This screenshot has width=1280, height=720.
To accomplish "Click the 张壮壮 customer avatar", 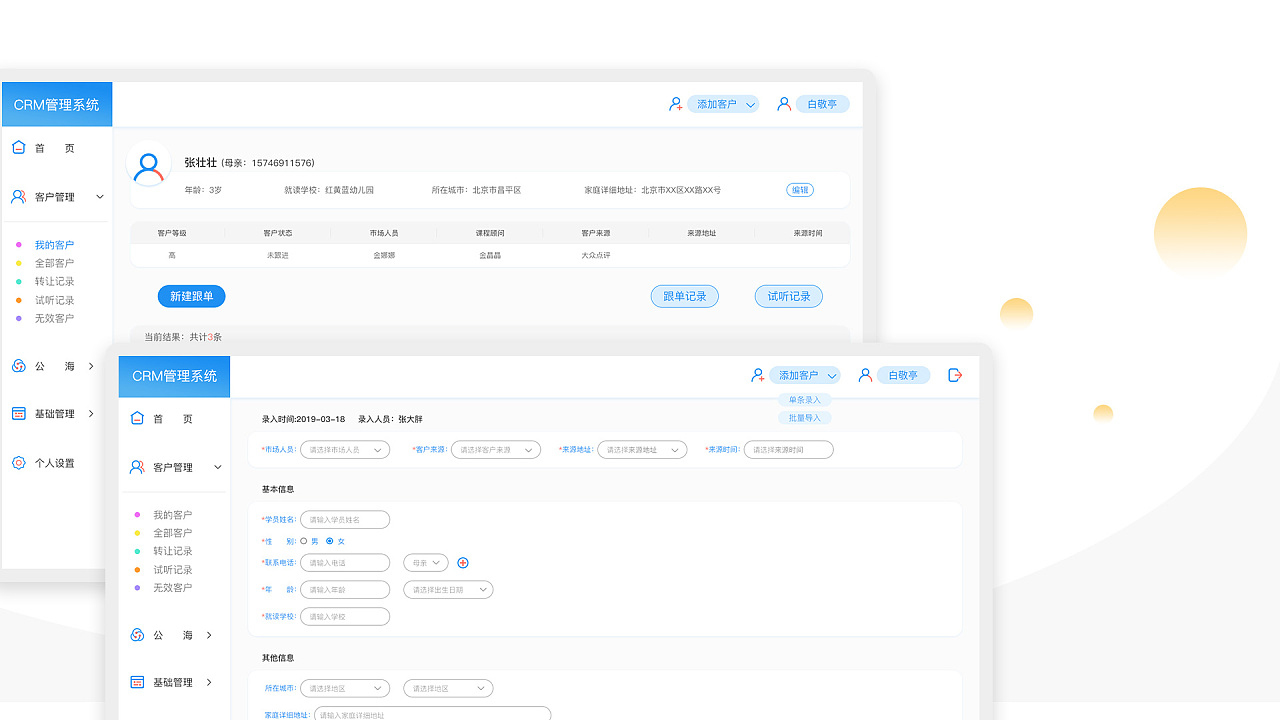I will 148,165.
